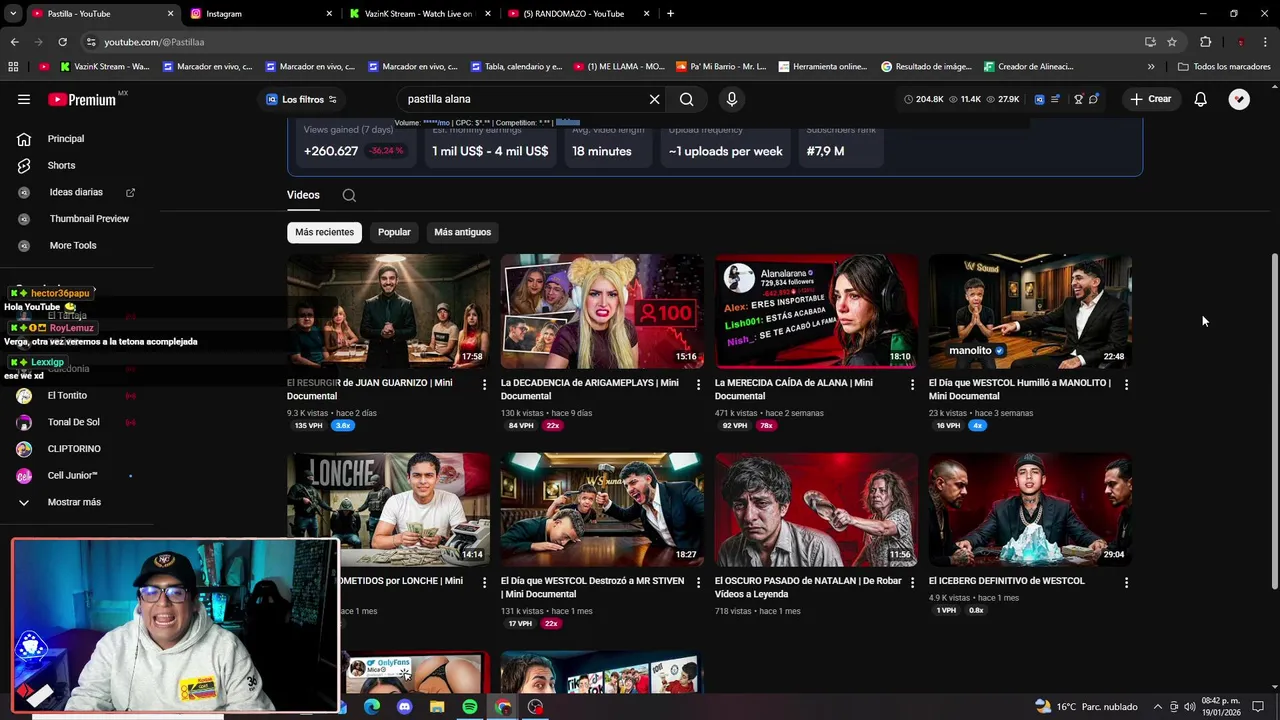
Task: Click the Crear button
Action: (x=1151, y=99)
